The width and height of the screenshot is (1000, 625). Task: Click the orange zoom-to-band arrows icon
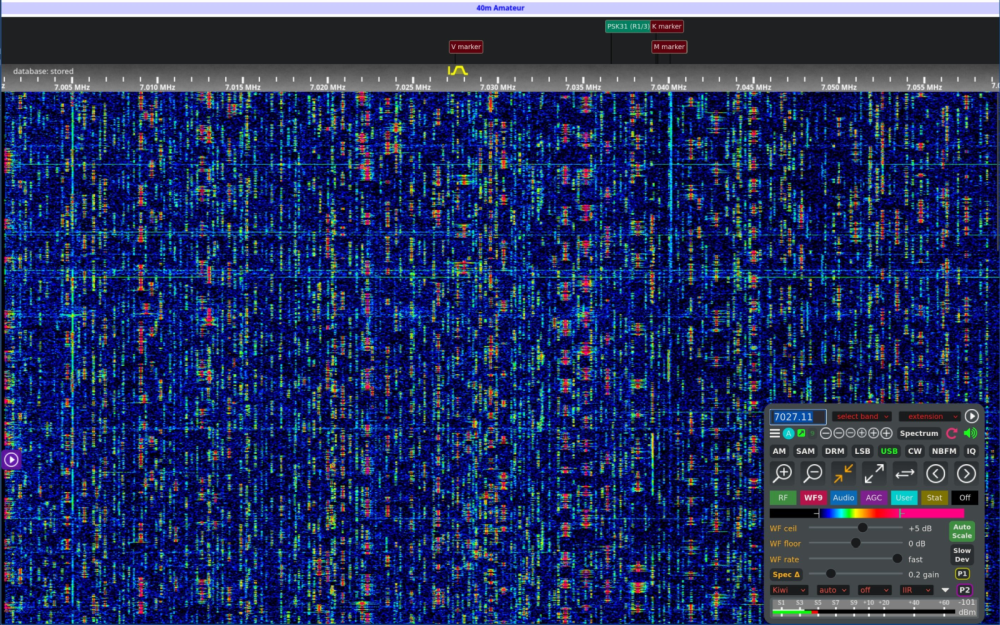point(844,474)
